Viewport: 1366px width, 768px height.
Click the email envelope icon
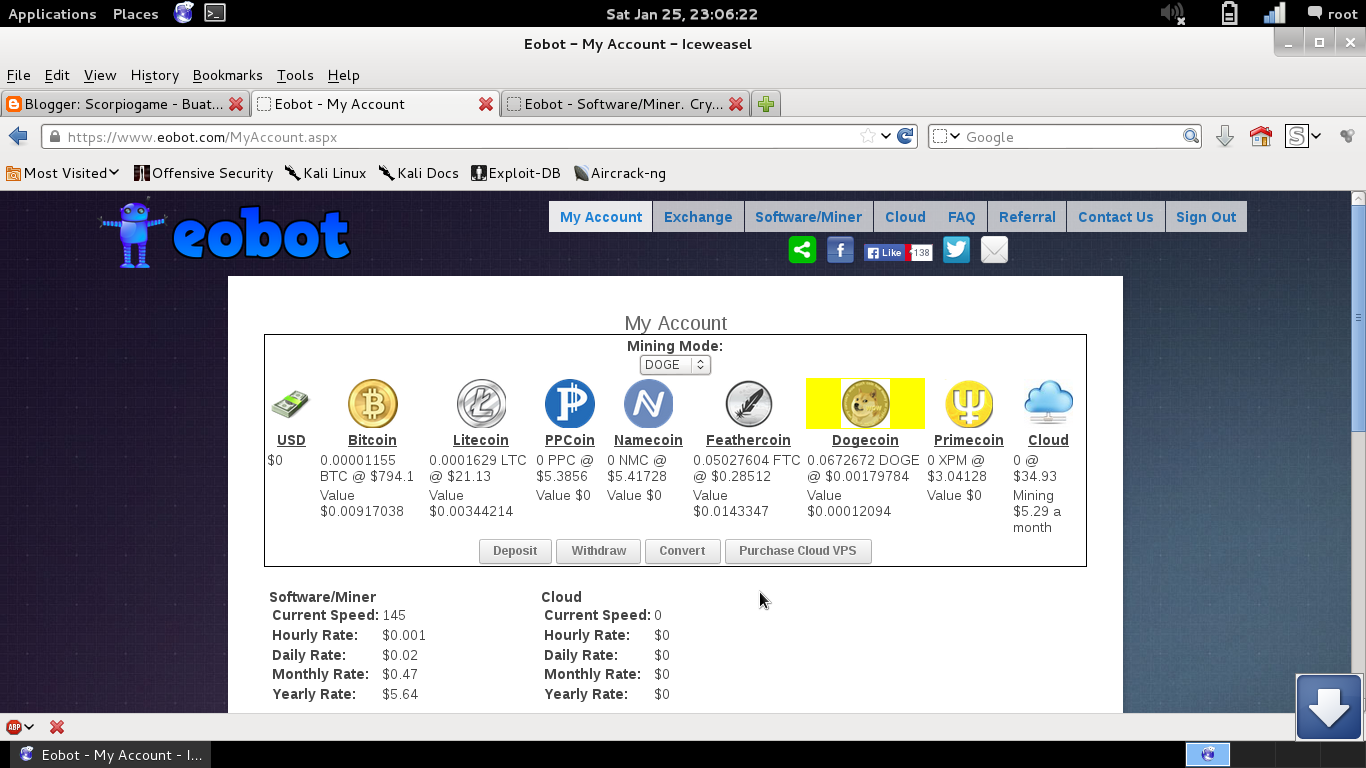994,250
